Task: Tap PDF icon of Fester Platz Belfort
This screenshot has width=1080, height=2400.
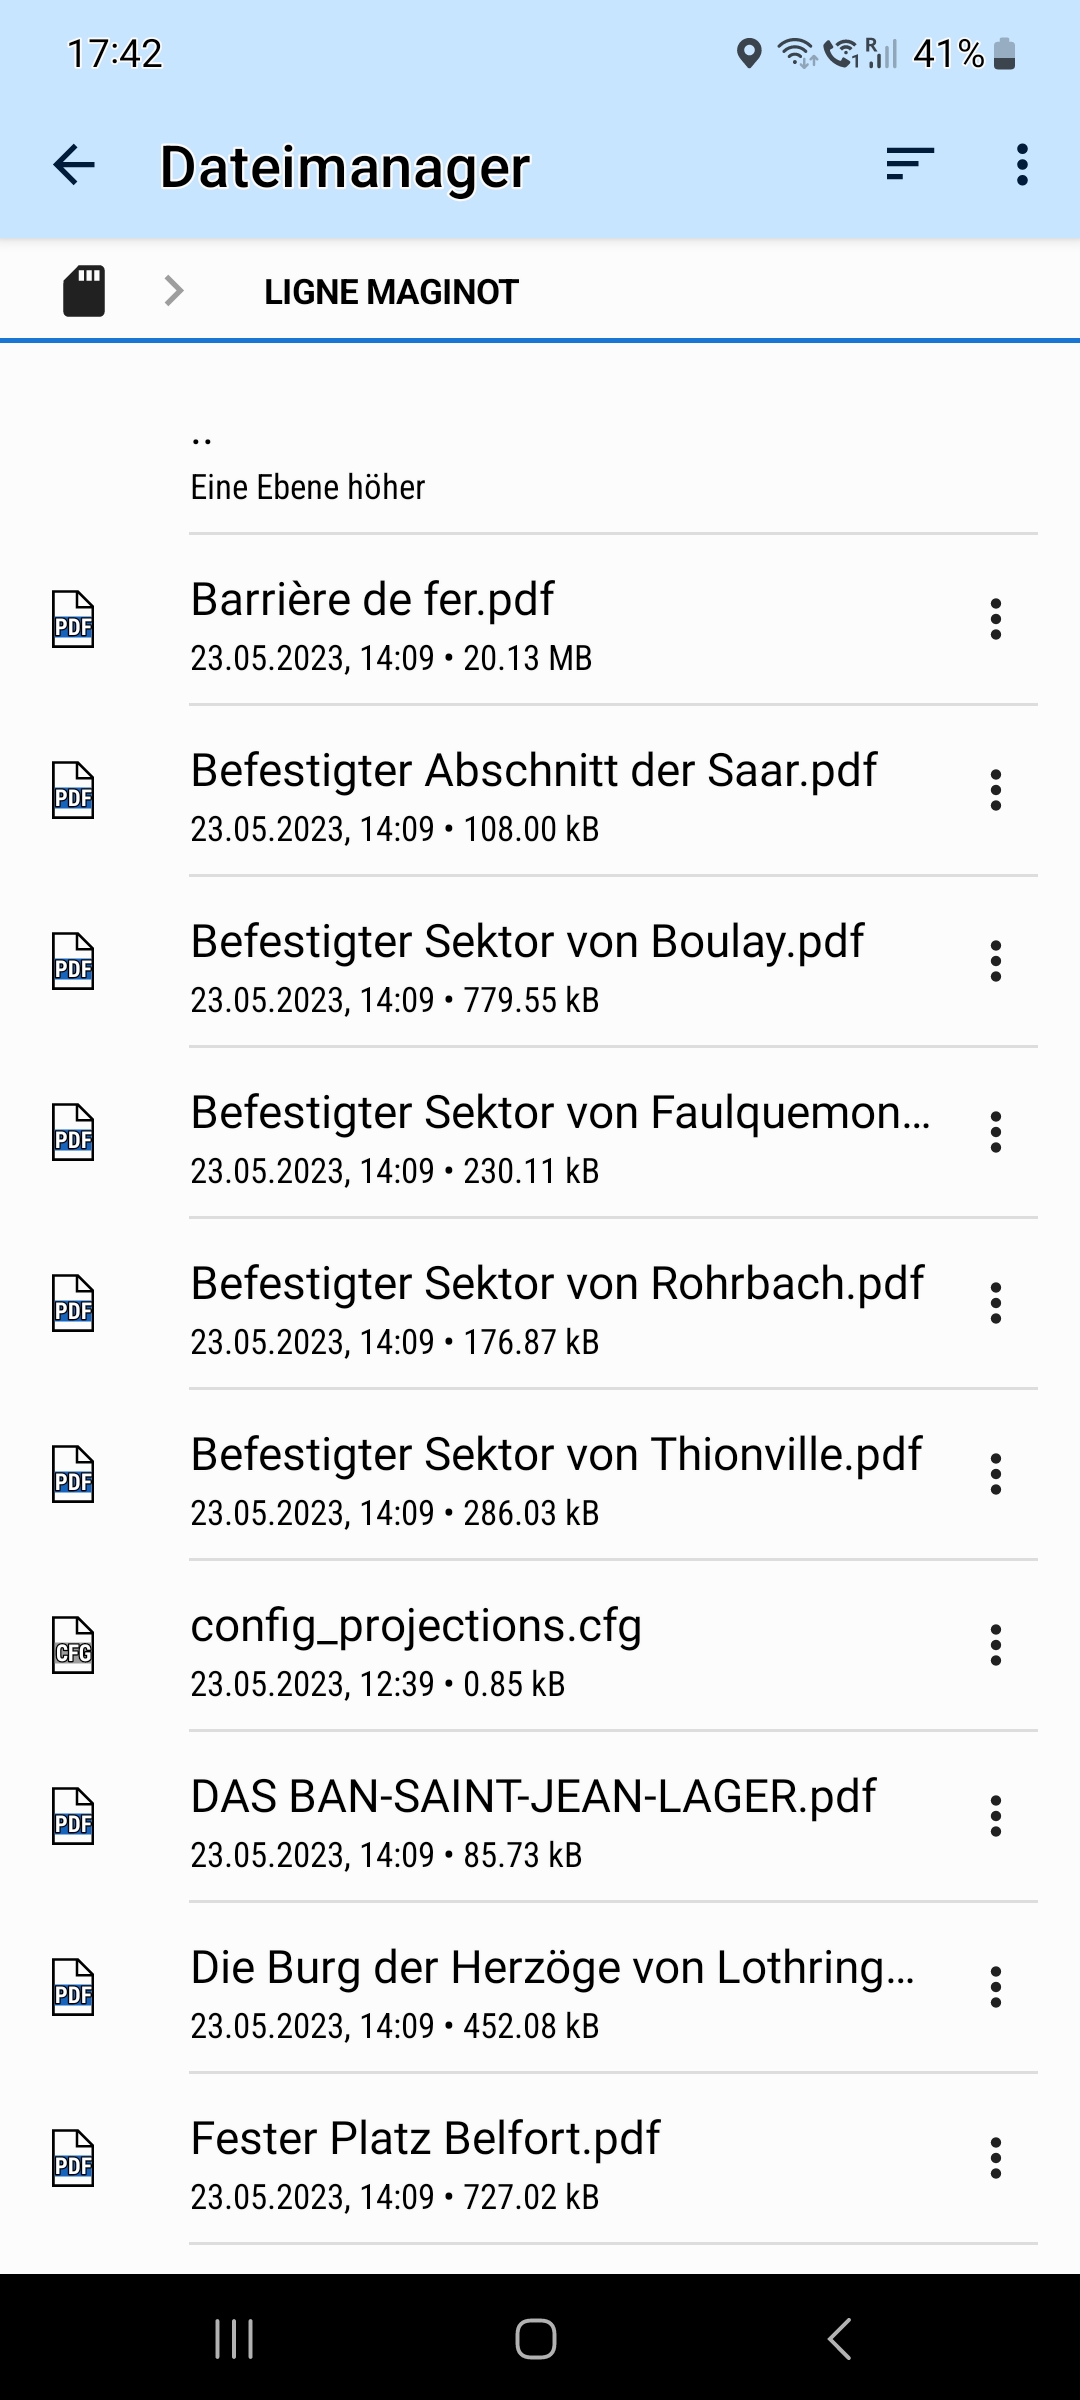Action: (73, 2159)
